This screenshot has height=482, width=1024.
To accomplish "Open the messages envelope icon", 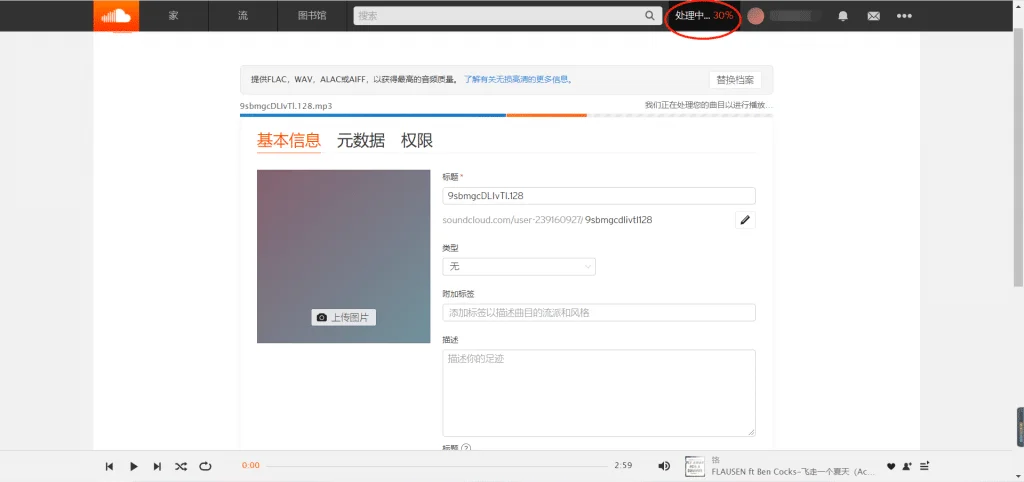I will pyautogui.click(x=873, y=16).
